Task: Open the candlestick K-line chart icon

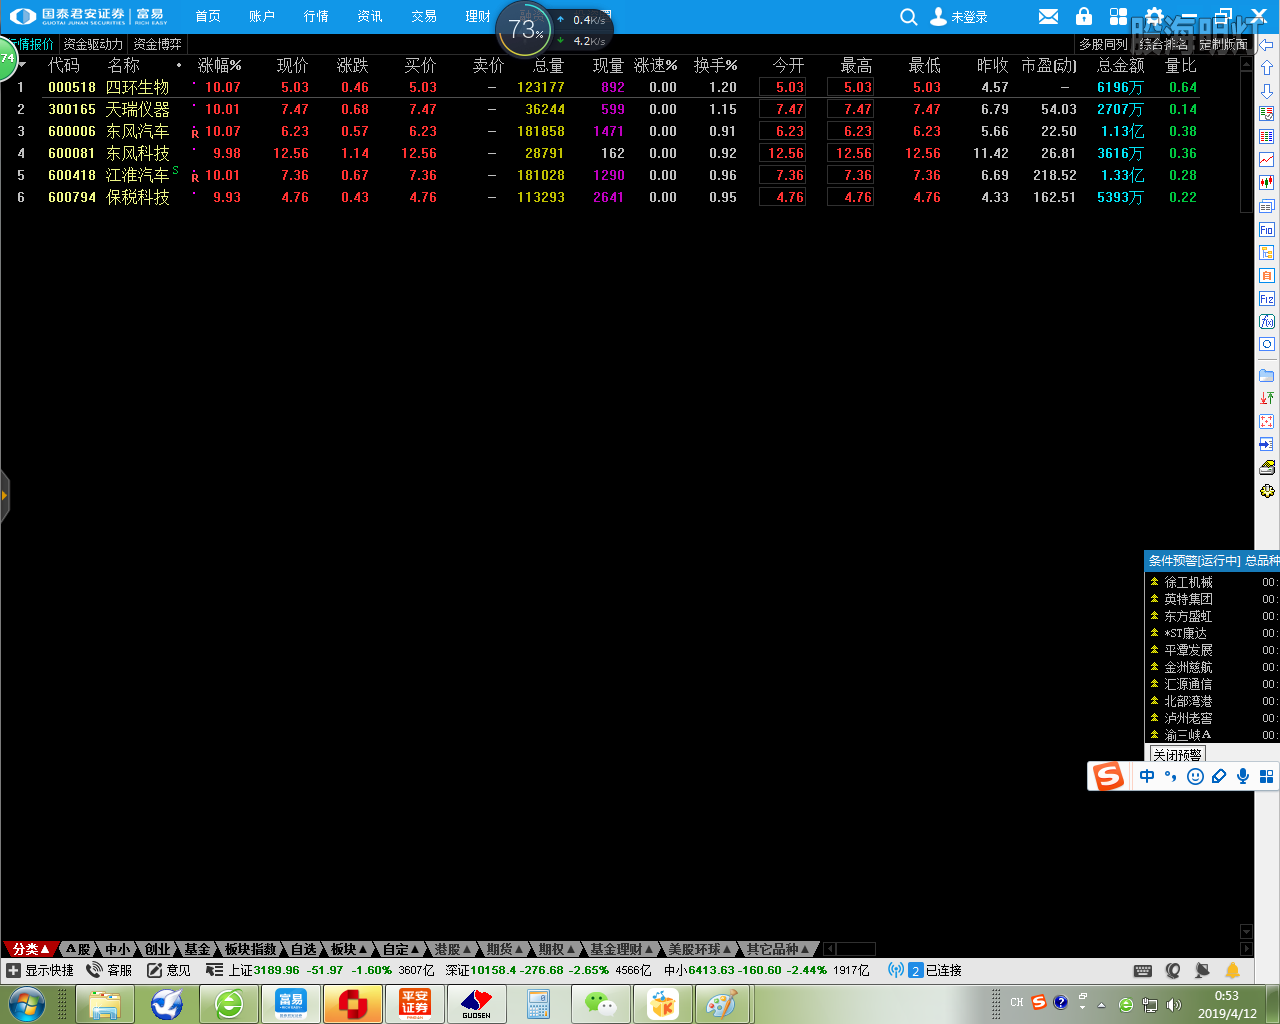Action: 1267,183
